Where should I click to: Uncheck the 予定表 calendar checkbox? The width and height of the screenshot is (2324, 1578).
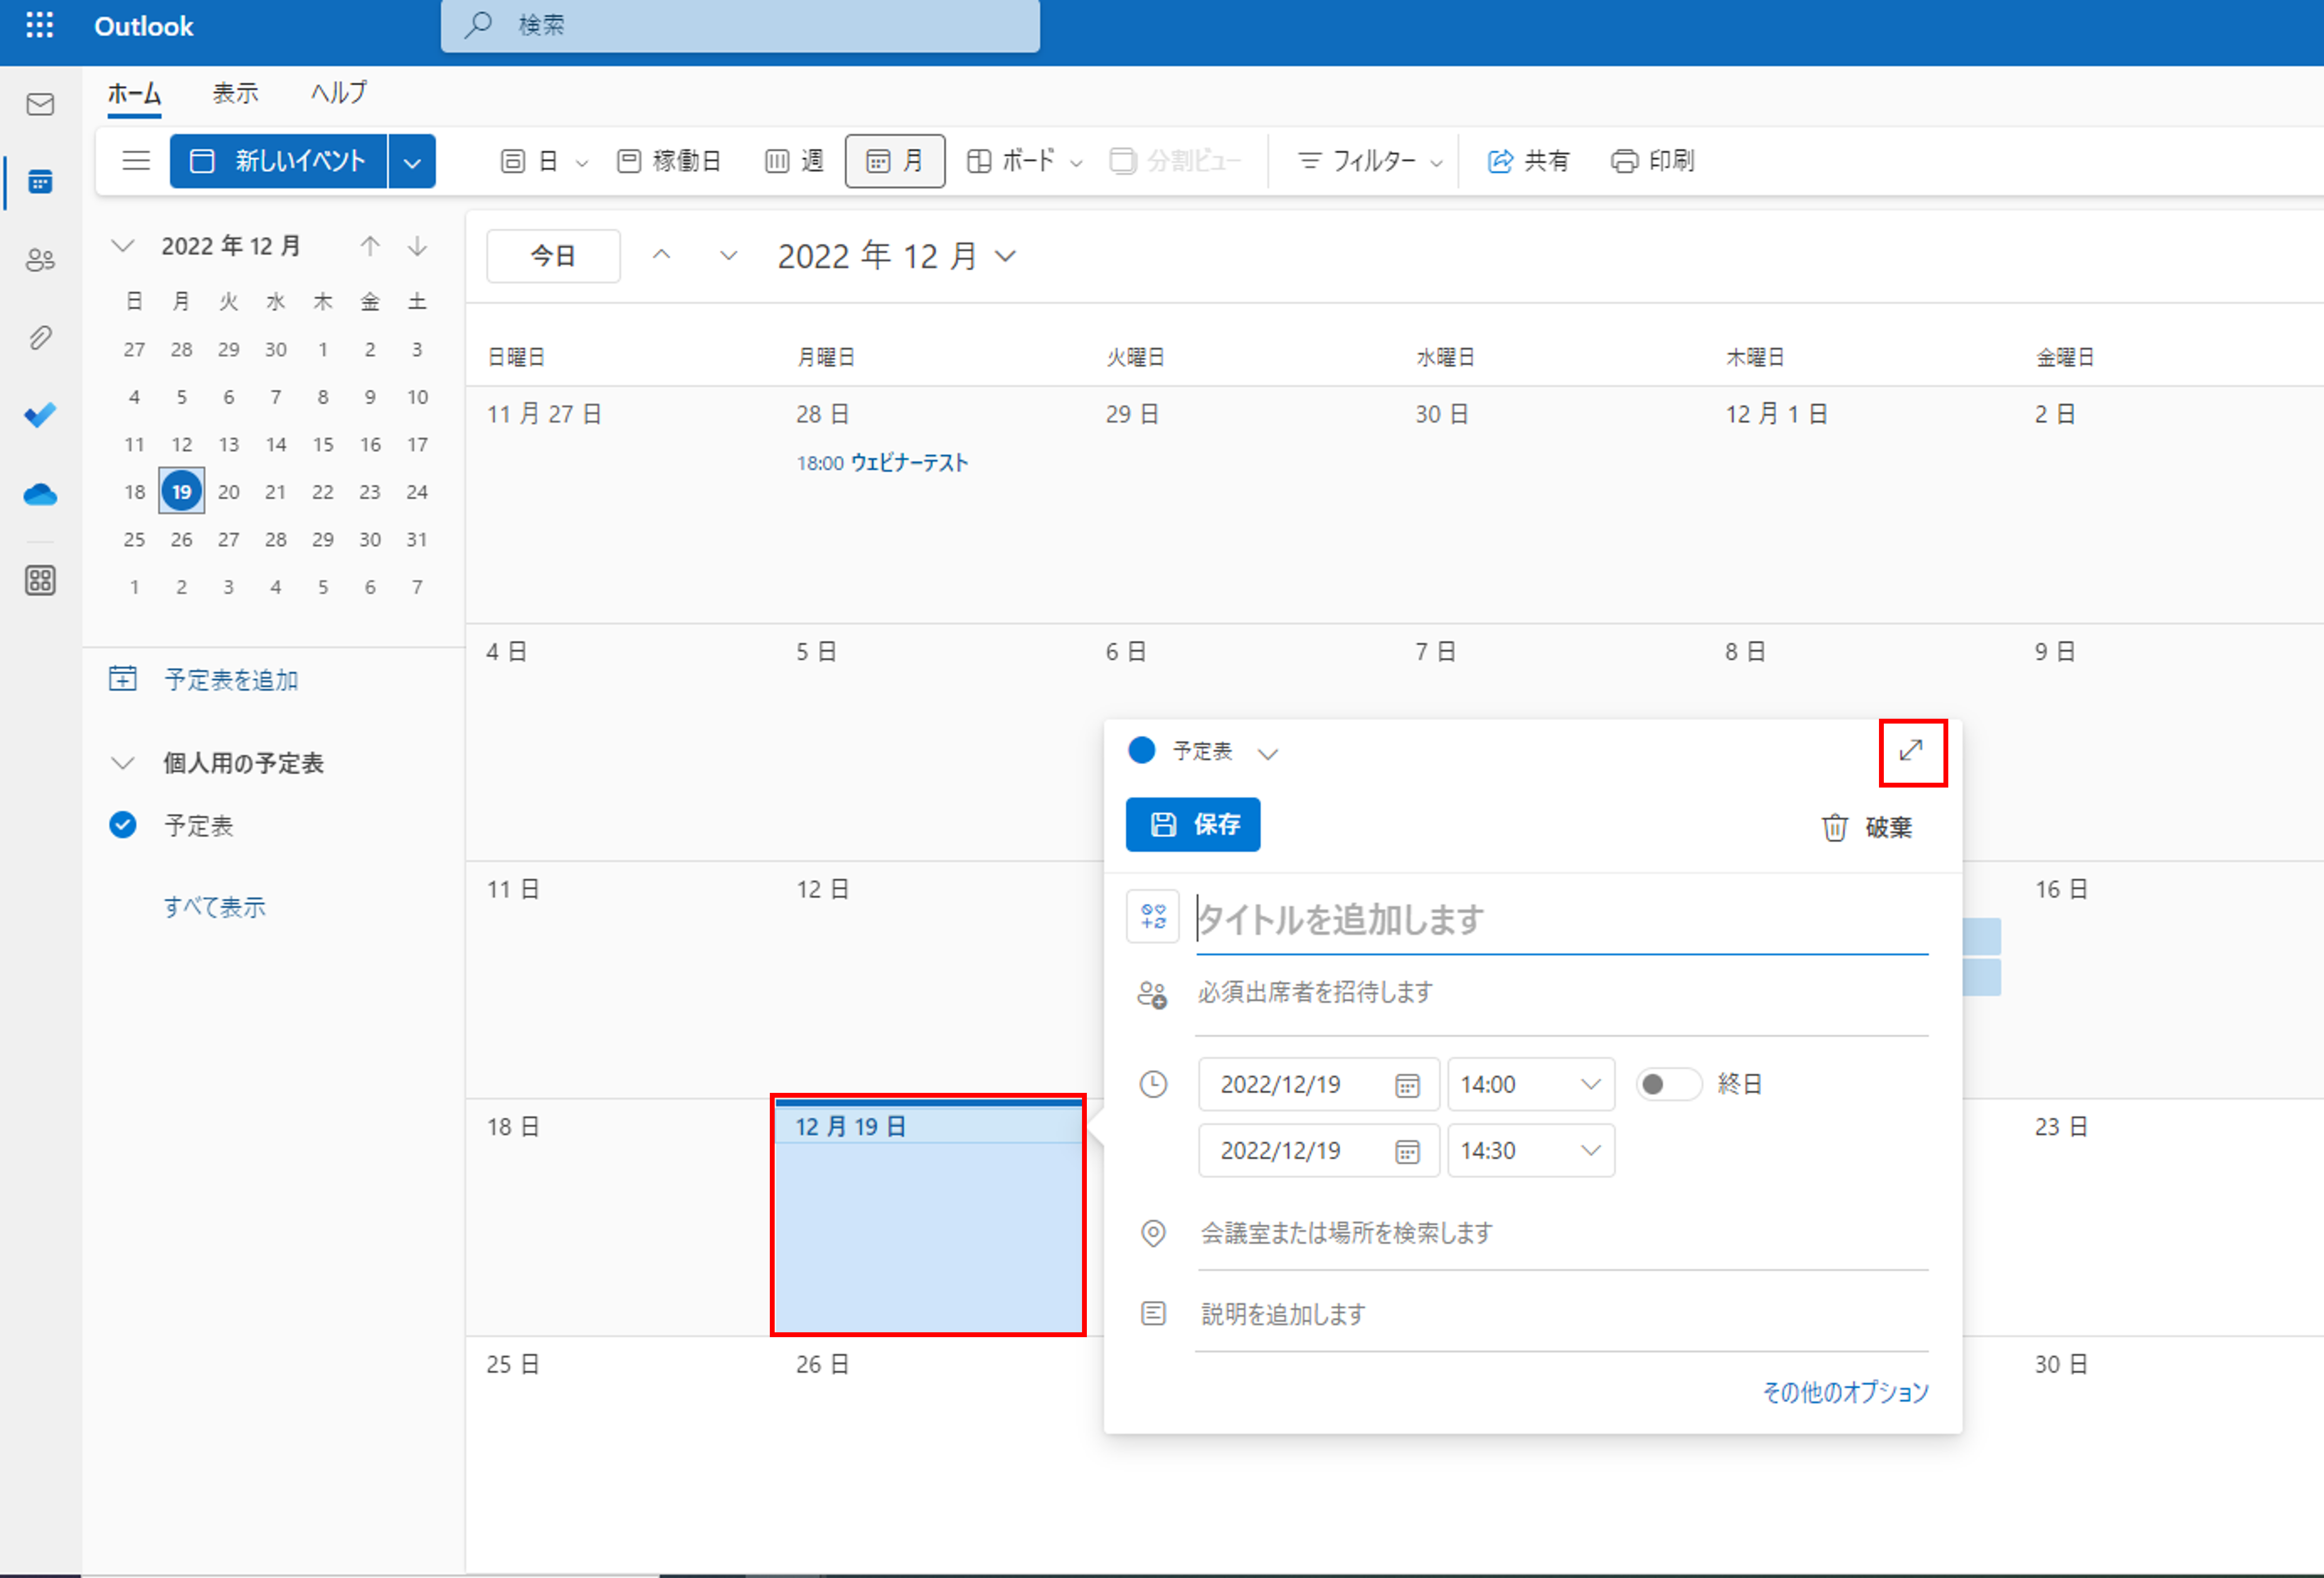[x=123, y=825]
